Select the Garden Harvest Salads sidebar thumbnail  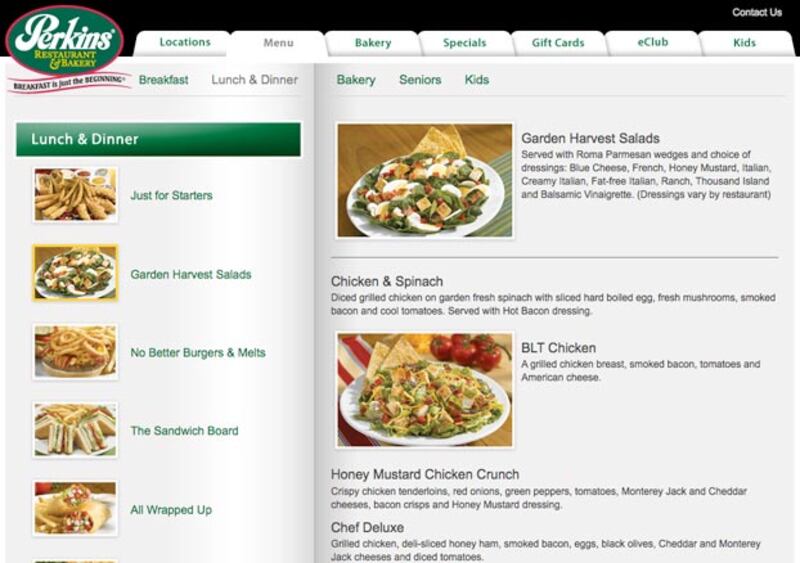point(75,273)
